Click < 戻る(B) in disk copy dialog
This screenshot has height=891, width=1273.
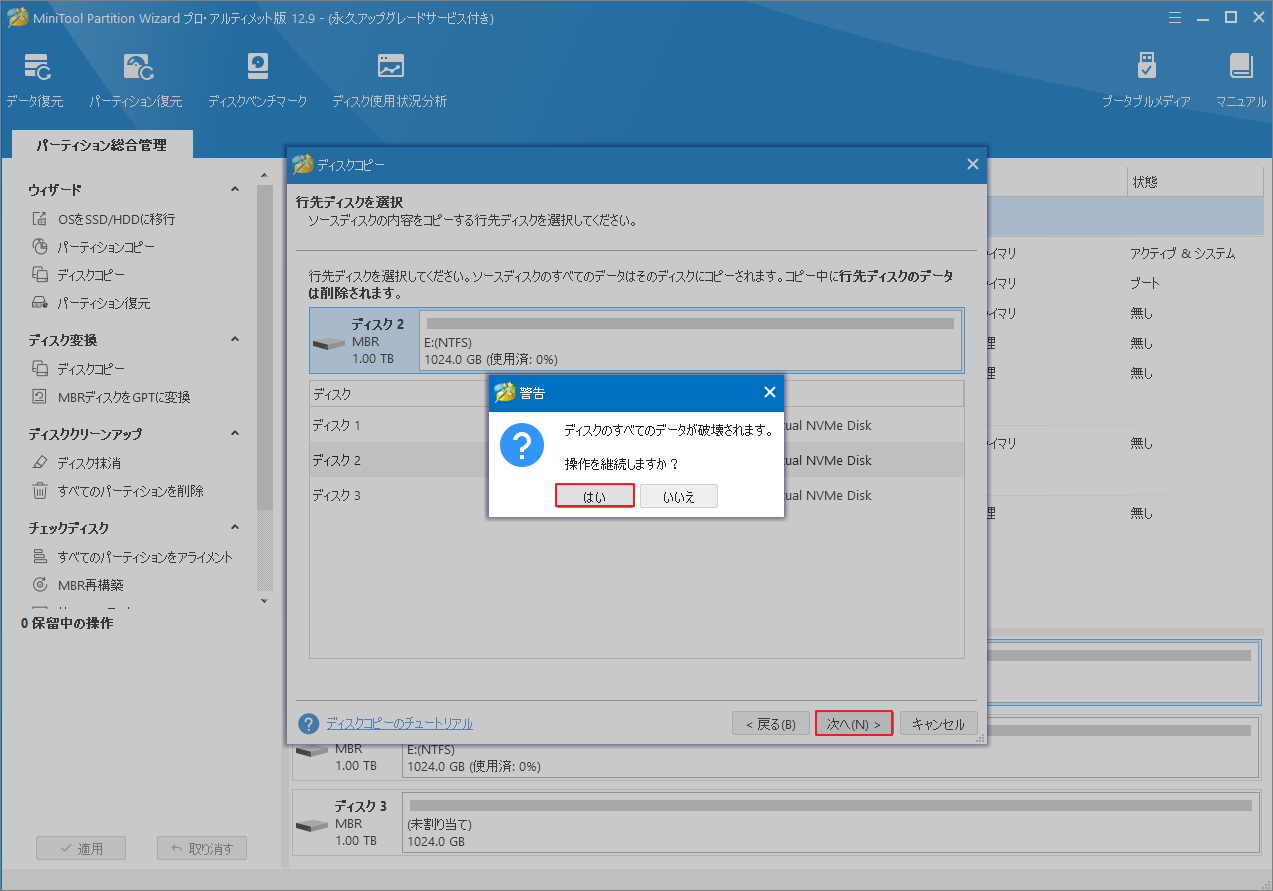[x=771, y=724]
